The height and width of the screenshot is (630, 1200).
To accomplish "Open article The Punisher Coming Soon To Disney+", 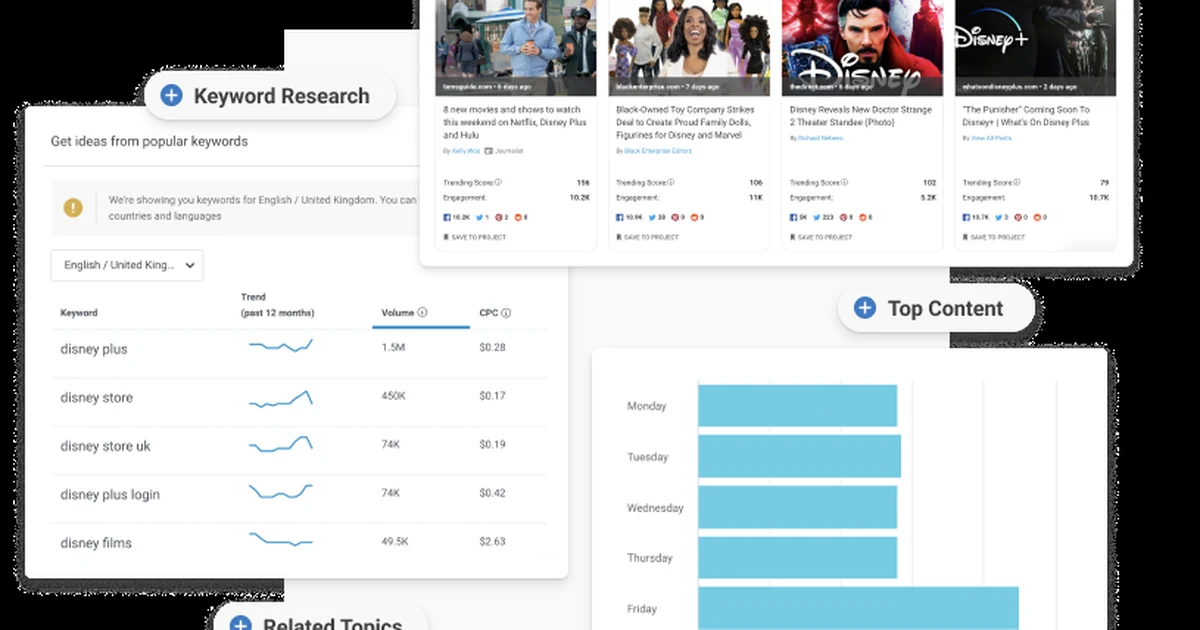I will click(1026, 116).
